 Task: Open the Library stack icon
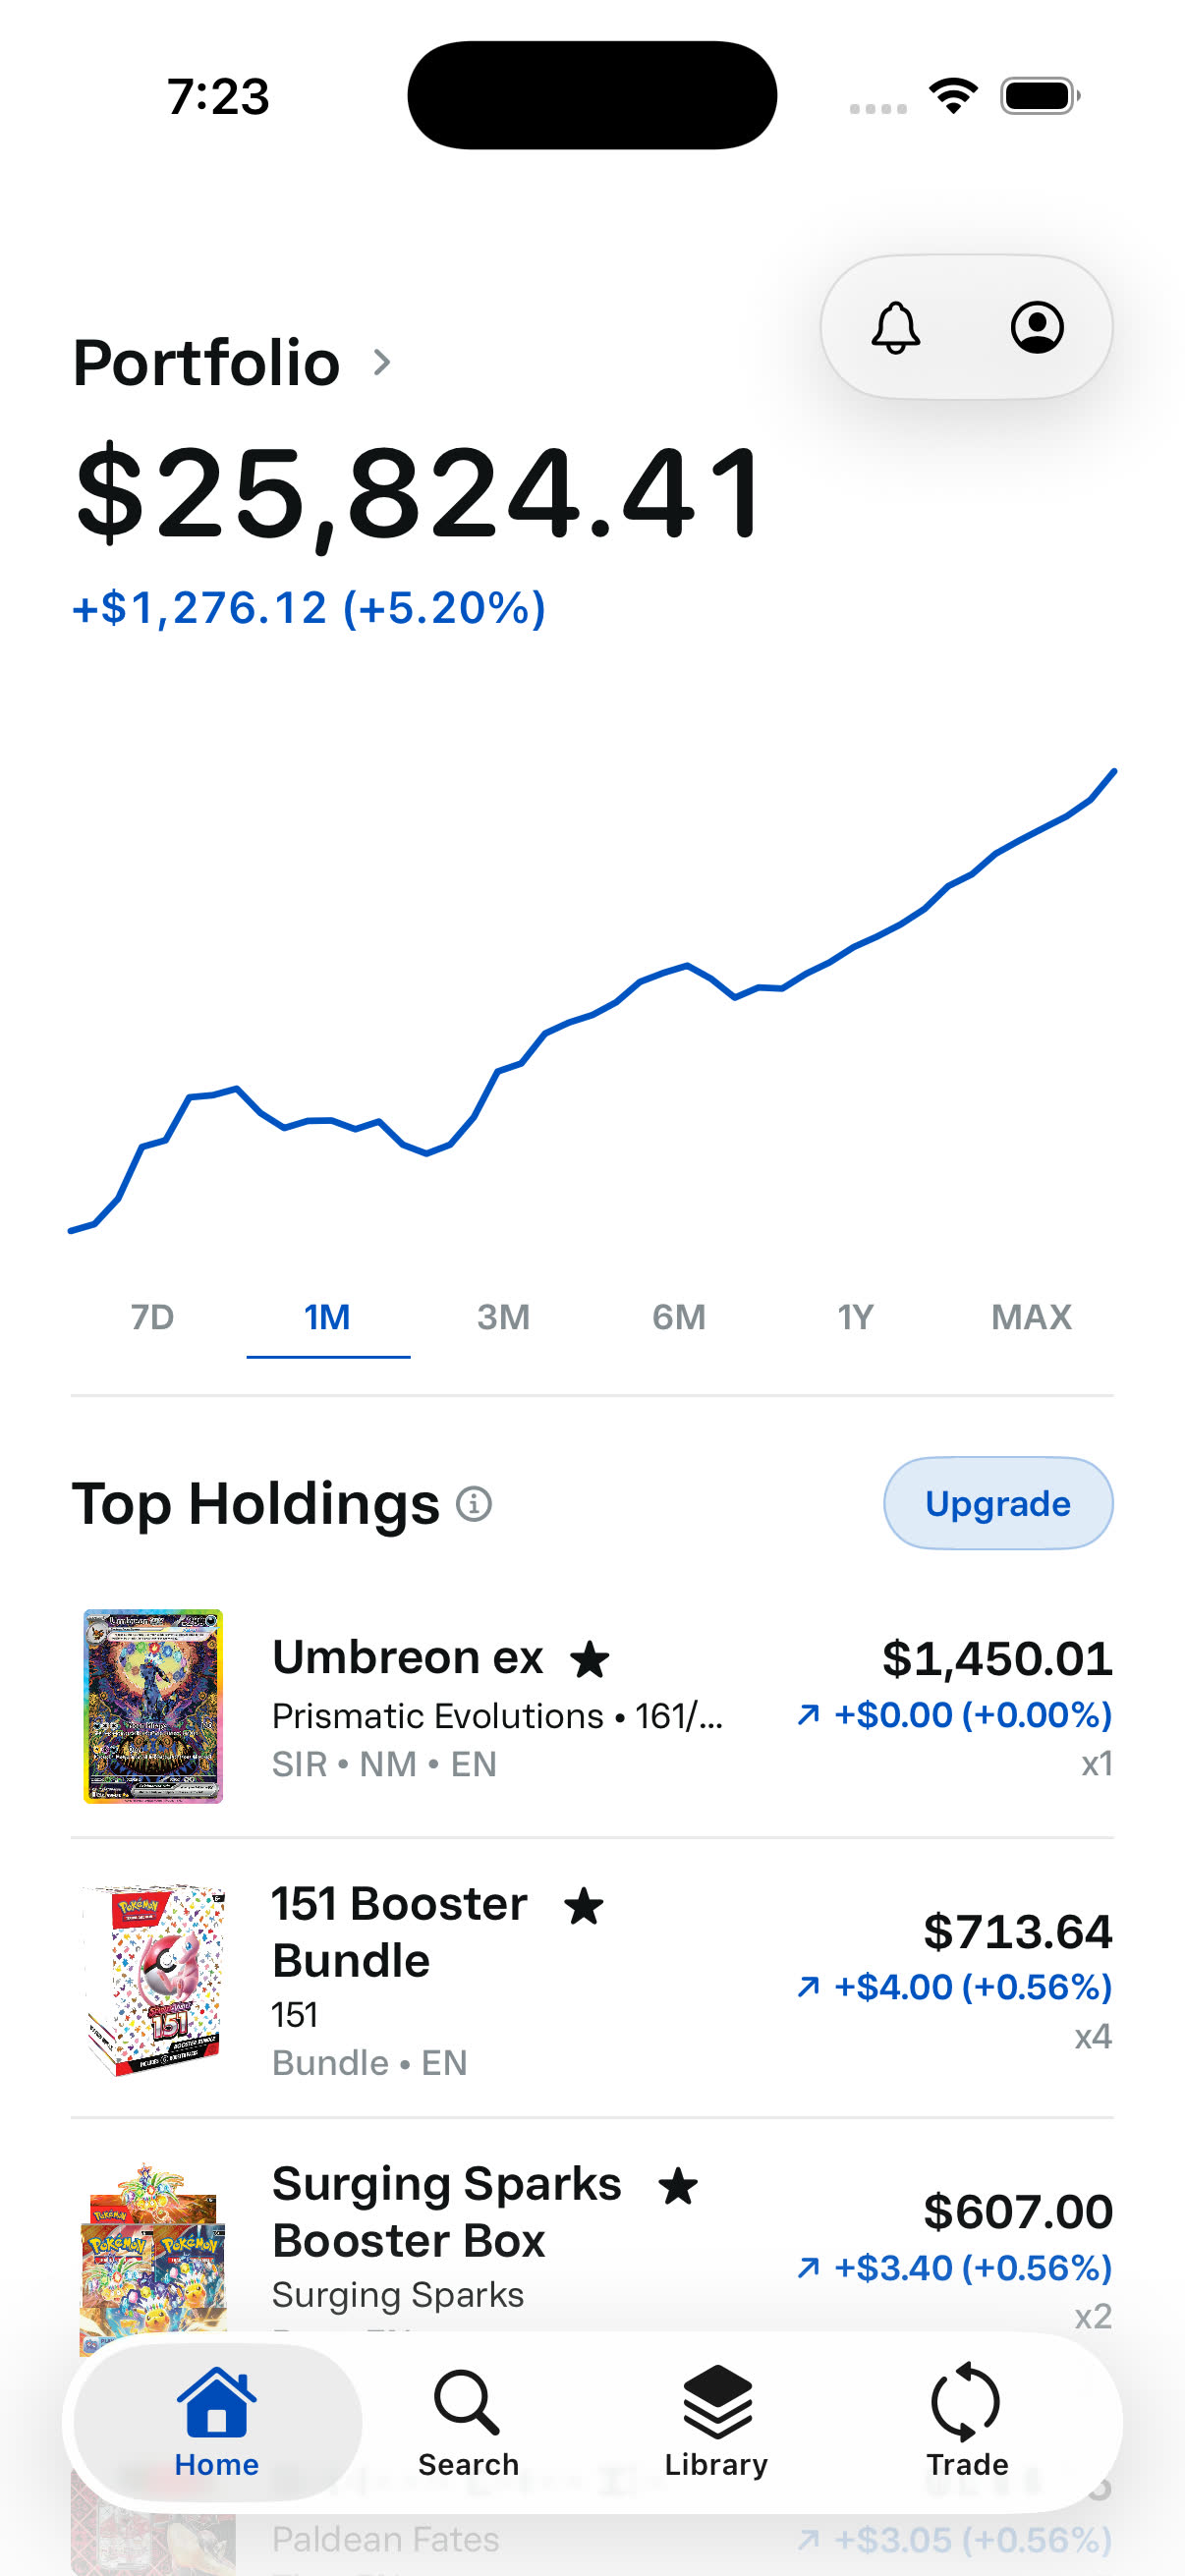[717, 2401]
